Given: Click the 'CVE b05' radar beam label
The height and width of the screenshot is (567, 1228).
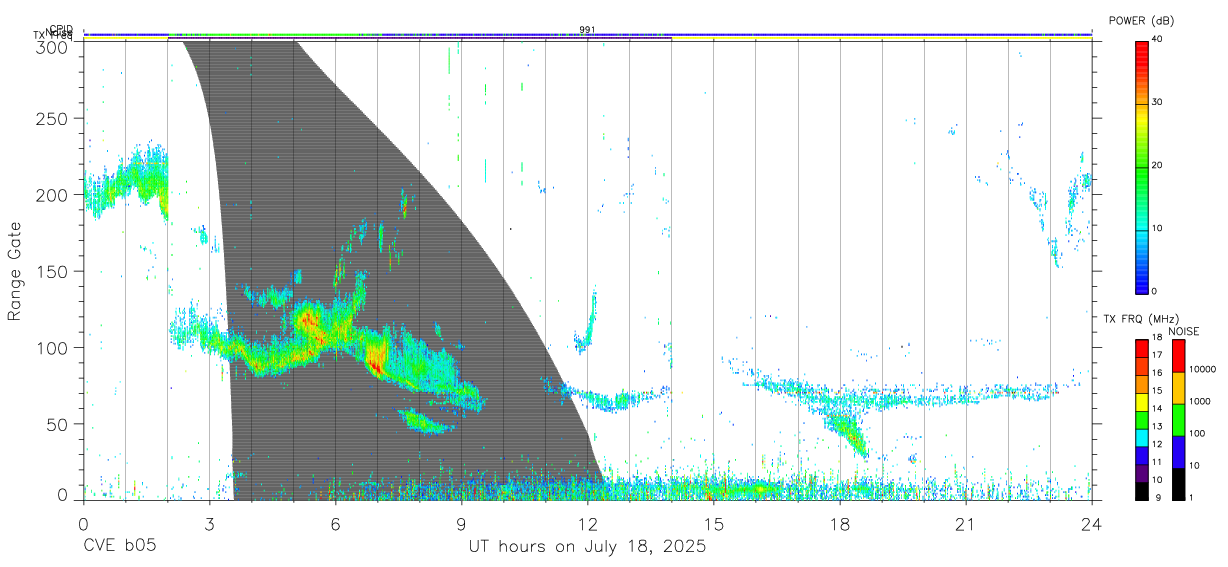Looking at the screenshot, I should (x=119, y=547).
